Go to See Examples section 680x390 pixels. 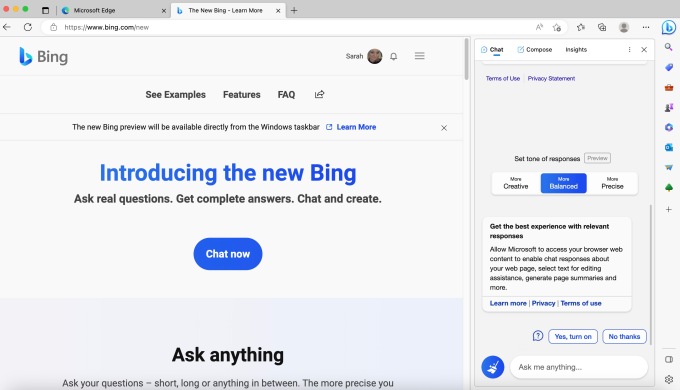click(x=176, y=95)
